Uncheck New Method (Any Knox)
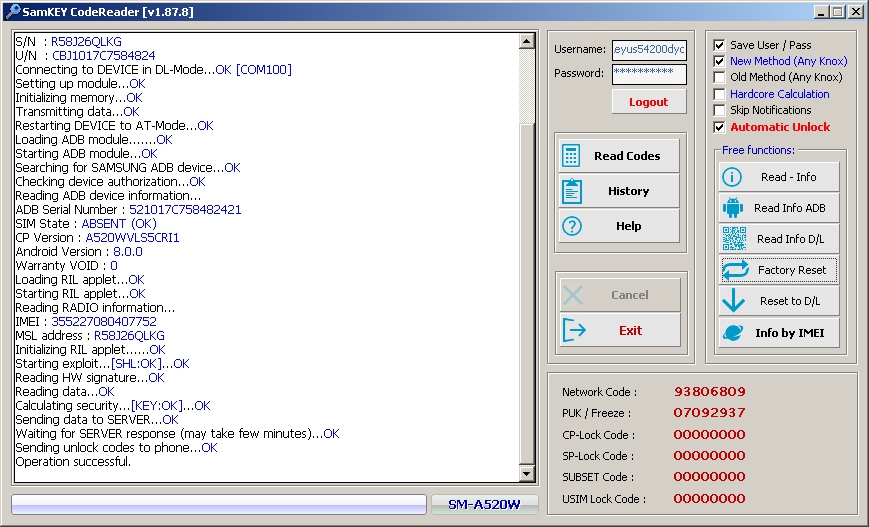The image size is (869, 527). (x=719, y=61)
